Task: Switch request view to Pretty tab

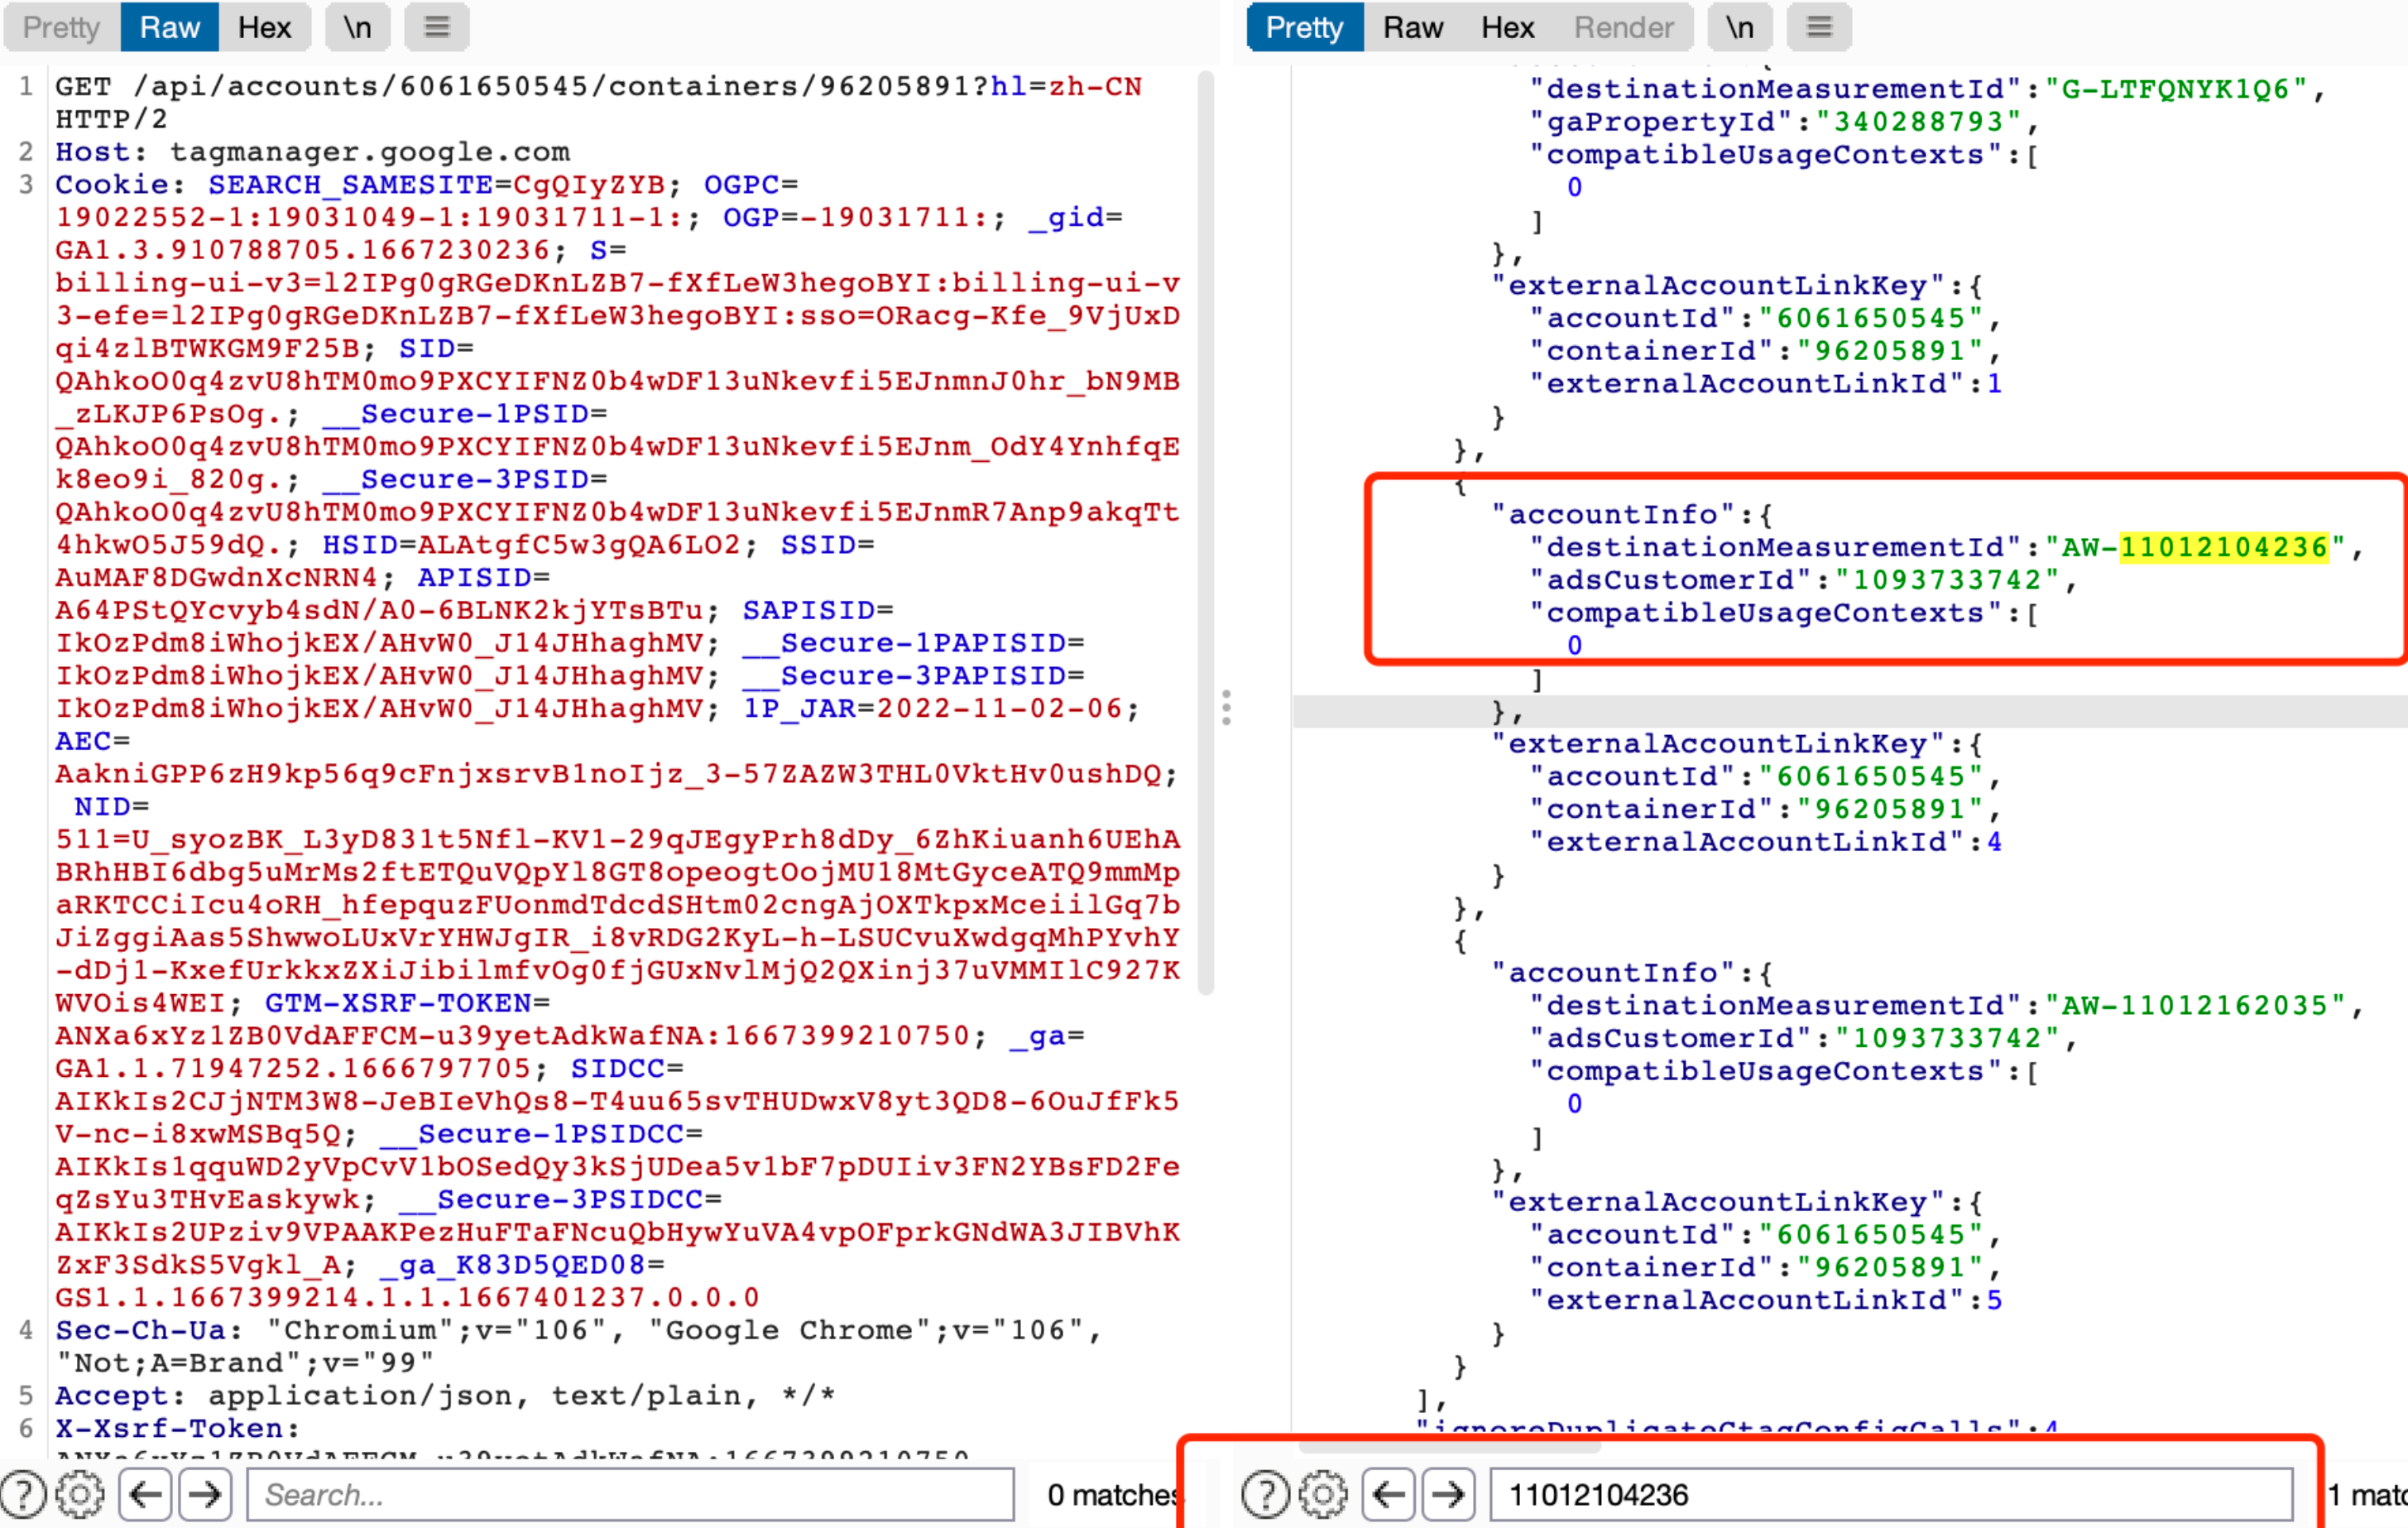Action: point(61,27)
